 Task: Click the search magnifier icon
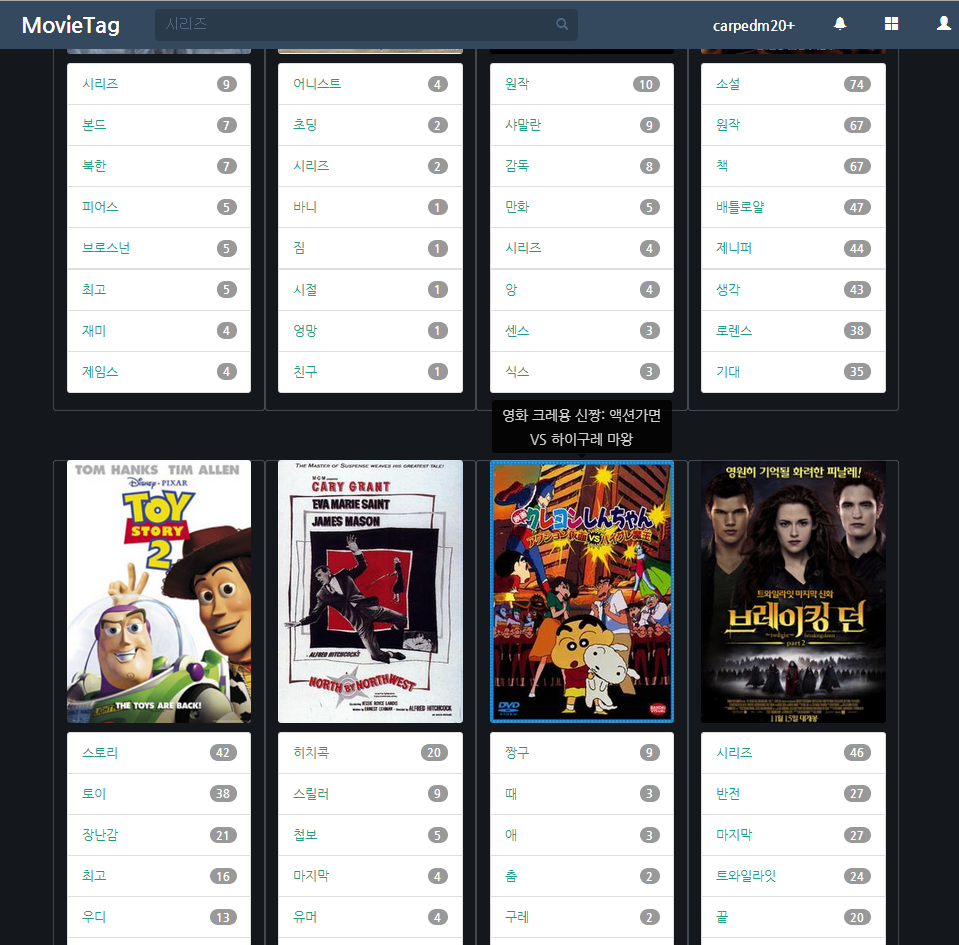coord(561,24)
